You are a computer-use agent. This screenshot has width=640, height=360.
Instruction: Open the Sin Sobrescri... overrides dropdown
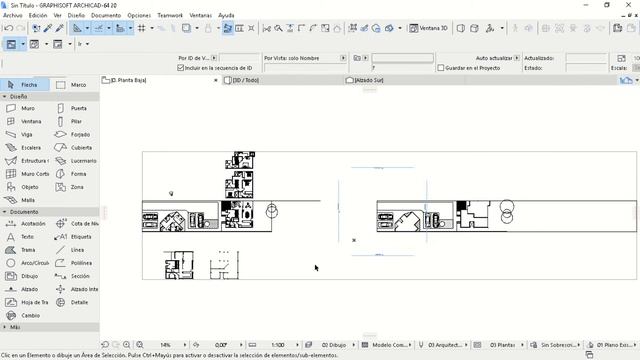point(579,345)
